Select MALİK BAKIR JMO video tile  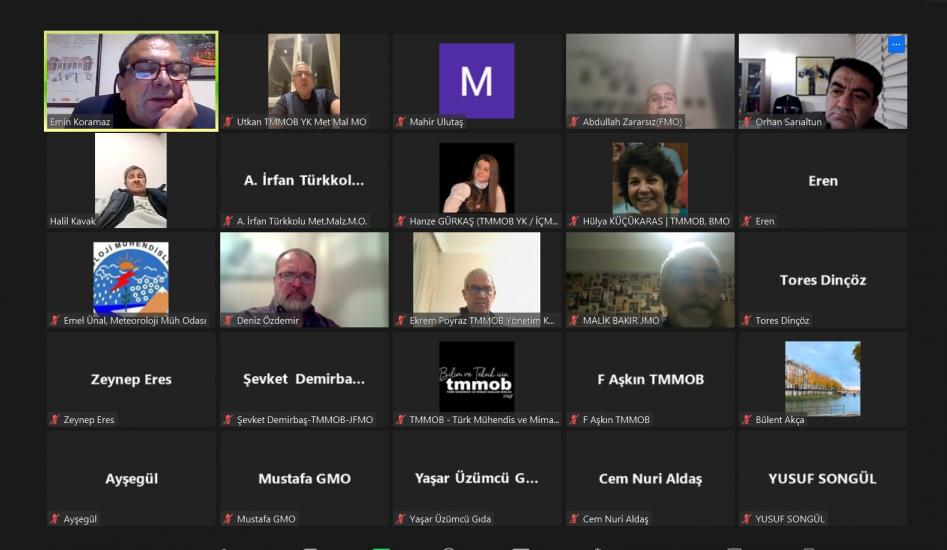point(650,280)
